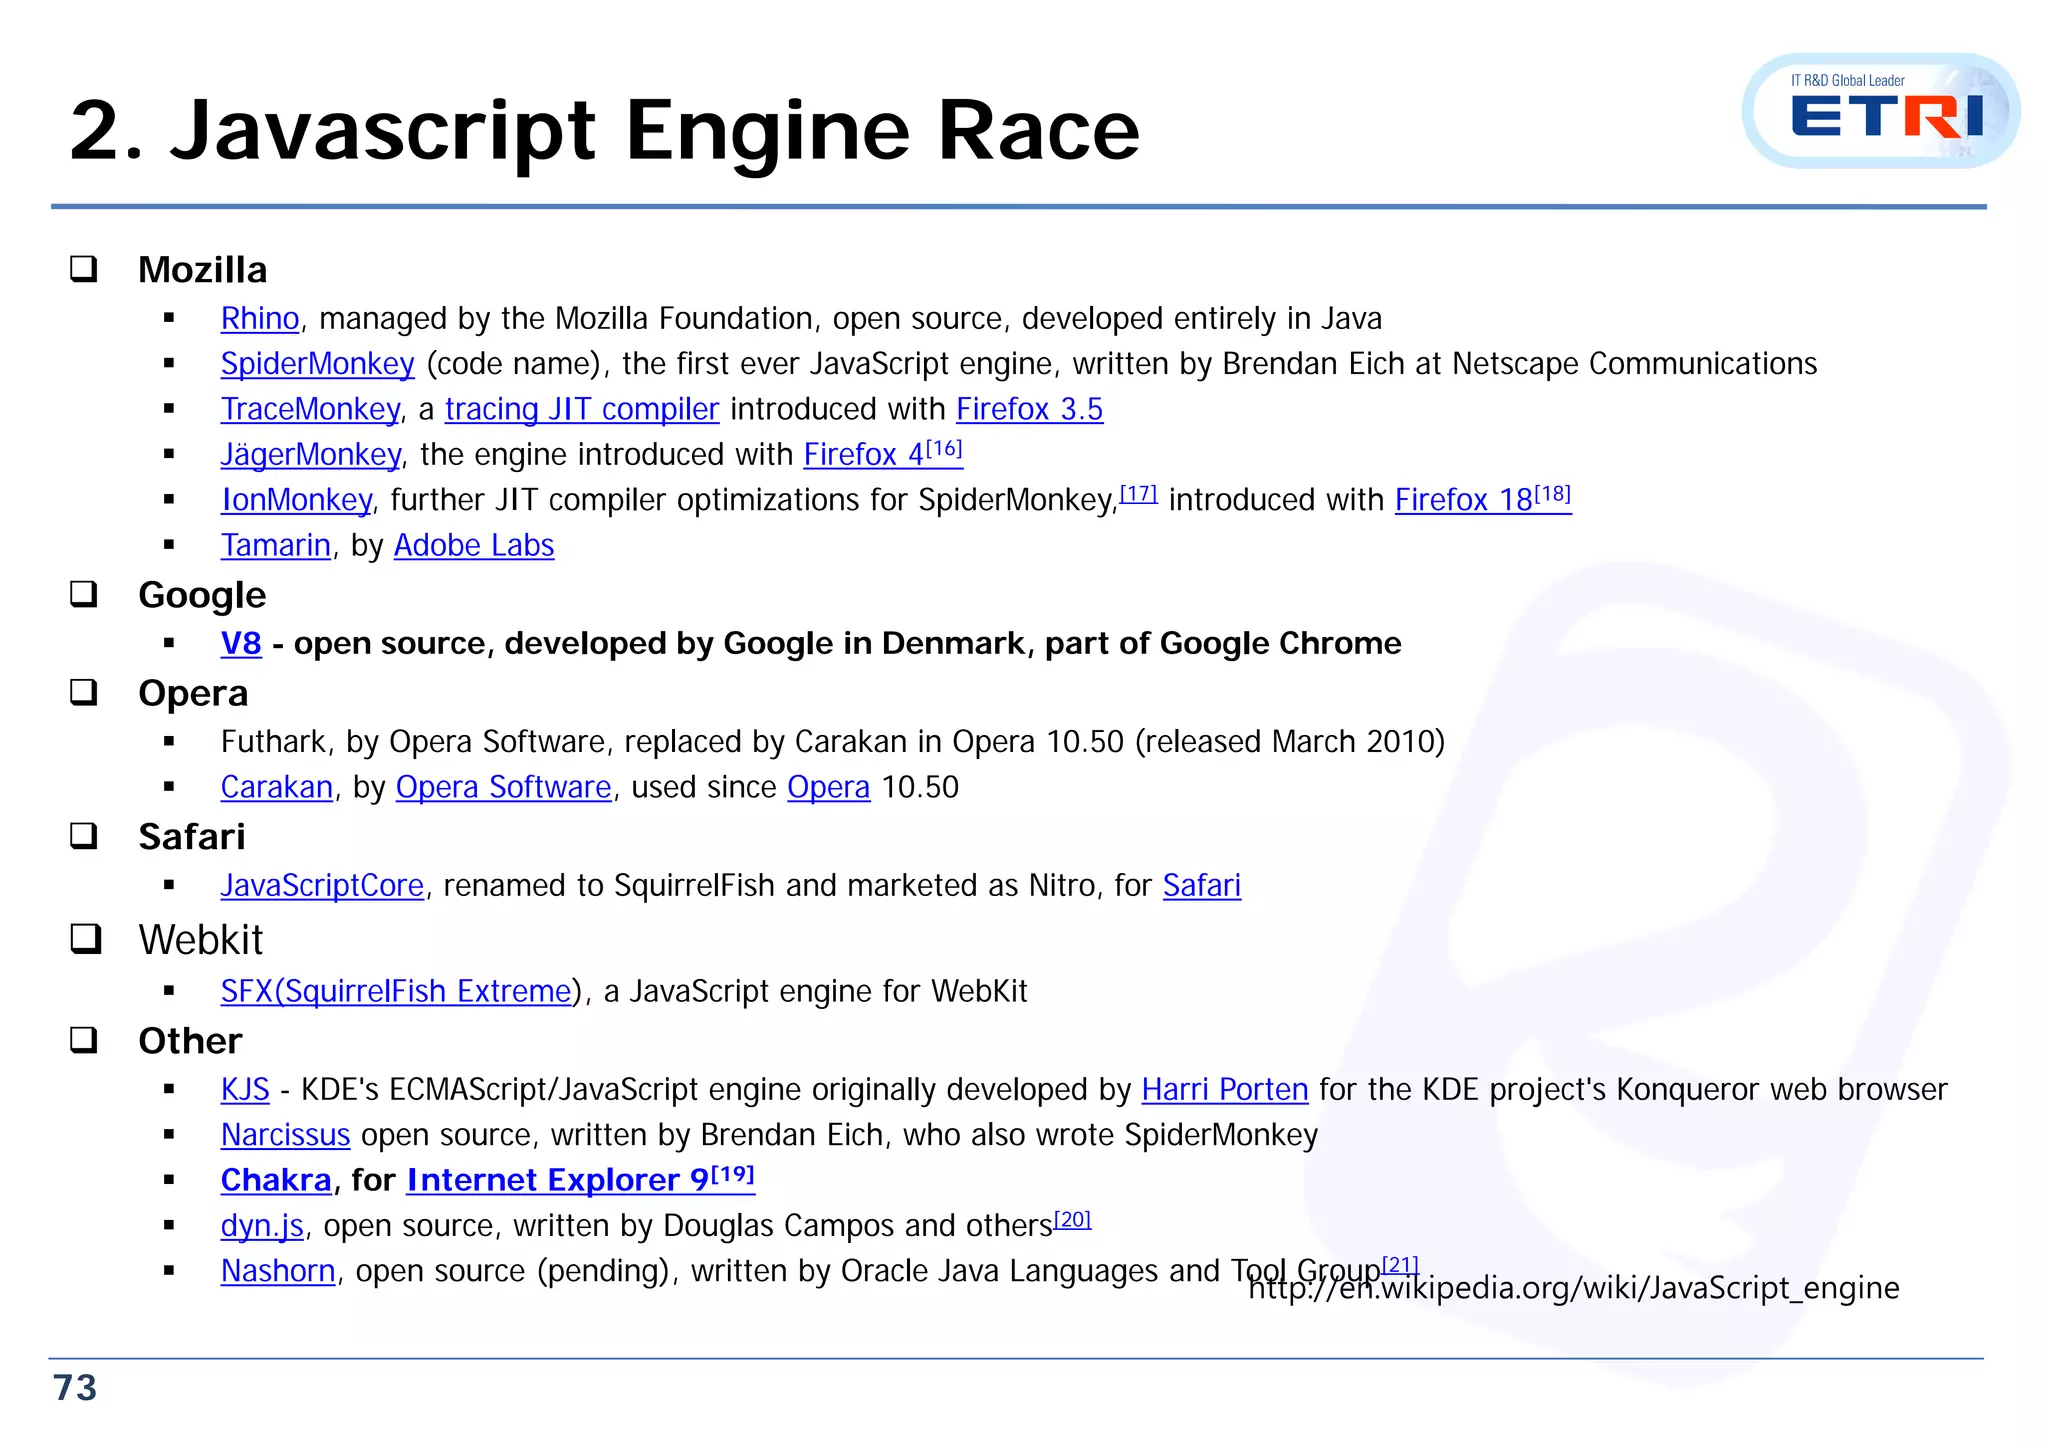Click the Chakra link
This screenshot has width=2048, height=1448.
[x=276, y=1180]
